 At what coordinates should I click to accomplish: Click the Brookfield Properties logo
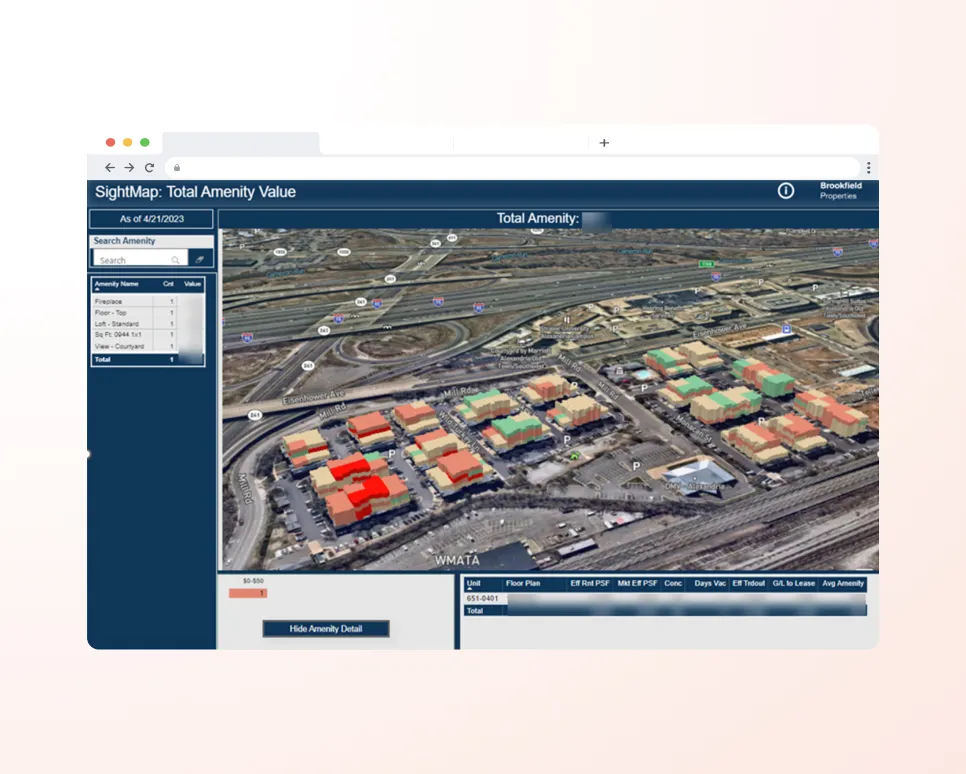pos(840,190)
